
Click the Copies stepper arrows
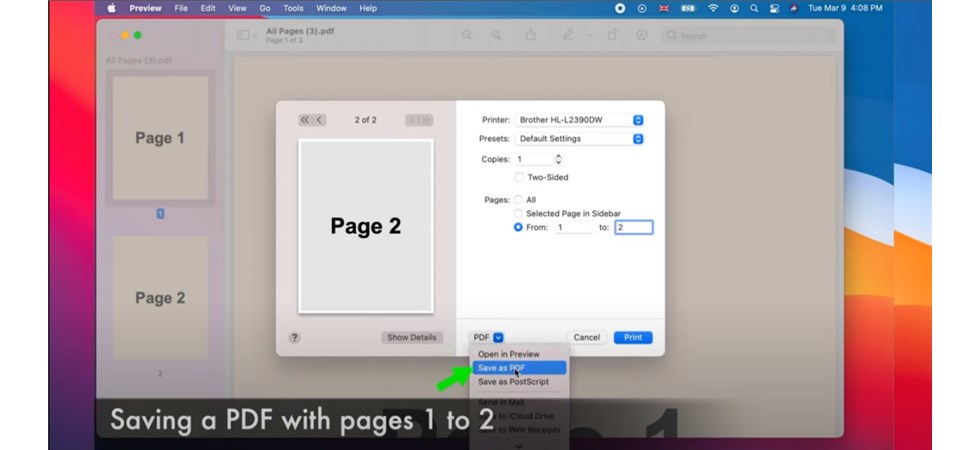pyautogui.click(x=558, y=159)
